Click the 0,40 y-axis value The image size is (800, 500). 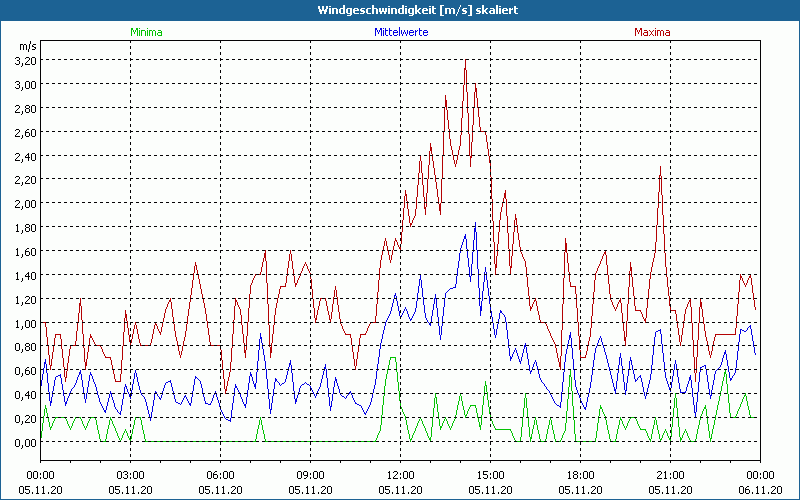[x=26, y=395]
